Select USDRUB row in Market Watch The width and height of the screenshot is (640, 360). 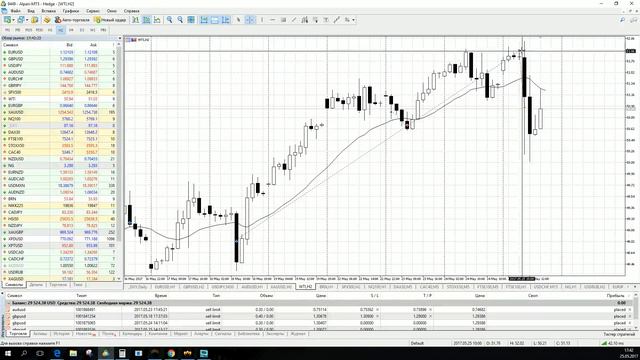(x=59, y=272)
